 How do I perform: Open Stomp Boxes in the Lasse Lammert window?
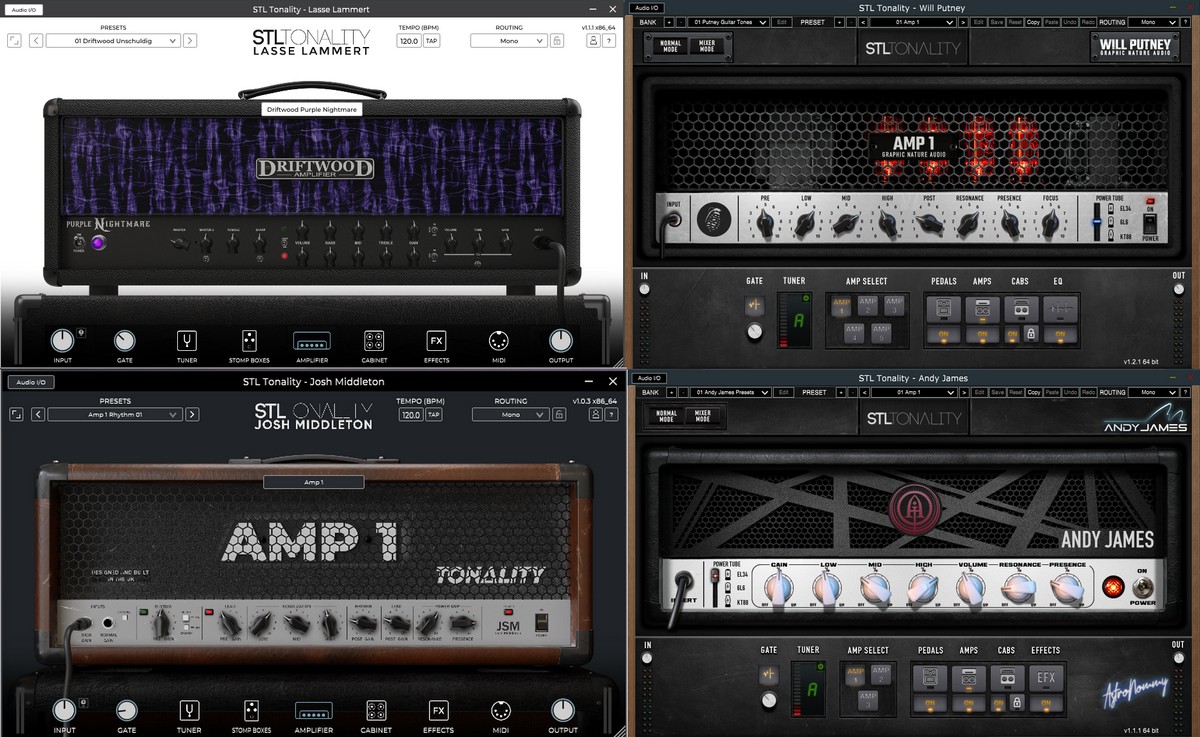pyautogui.click(x=250, y=341)
